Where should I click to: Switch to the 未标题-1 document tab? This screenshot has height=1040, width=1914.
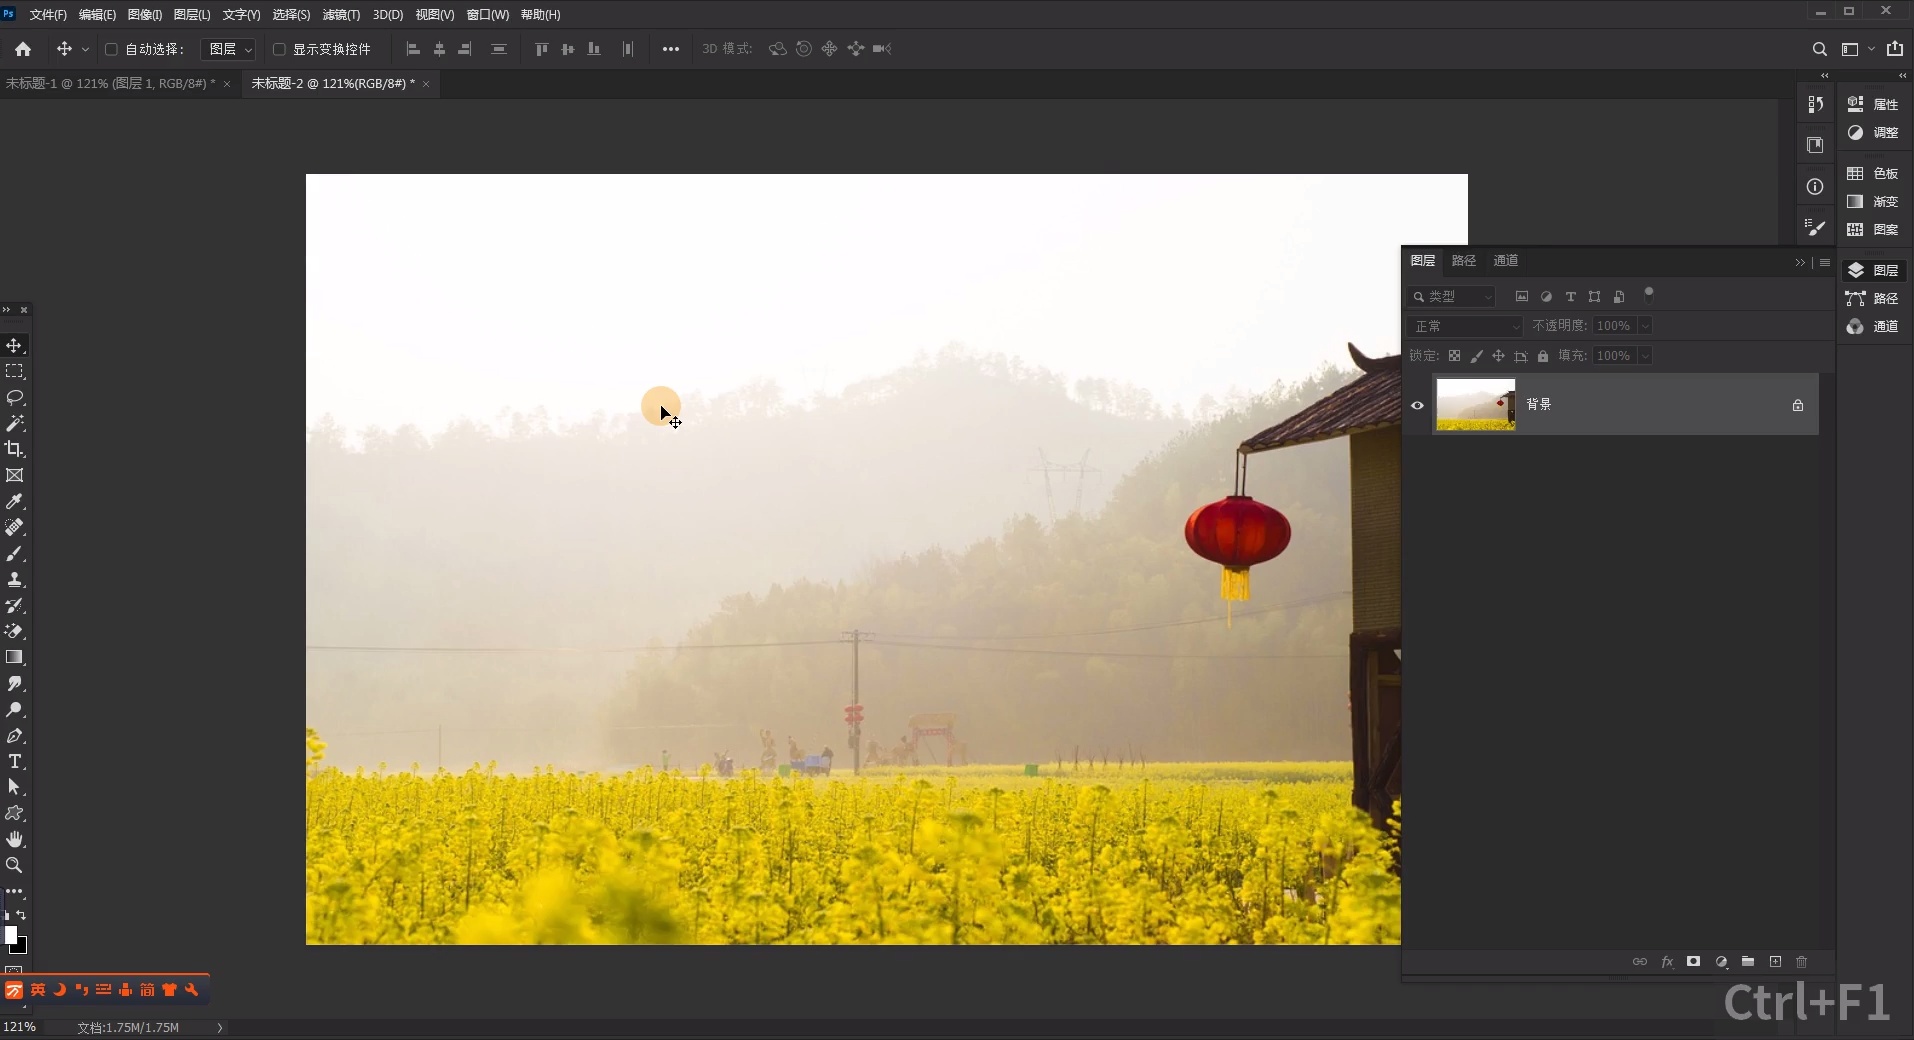click(x=110, y=84)
